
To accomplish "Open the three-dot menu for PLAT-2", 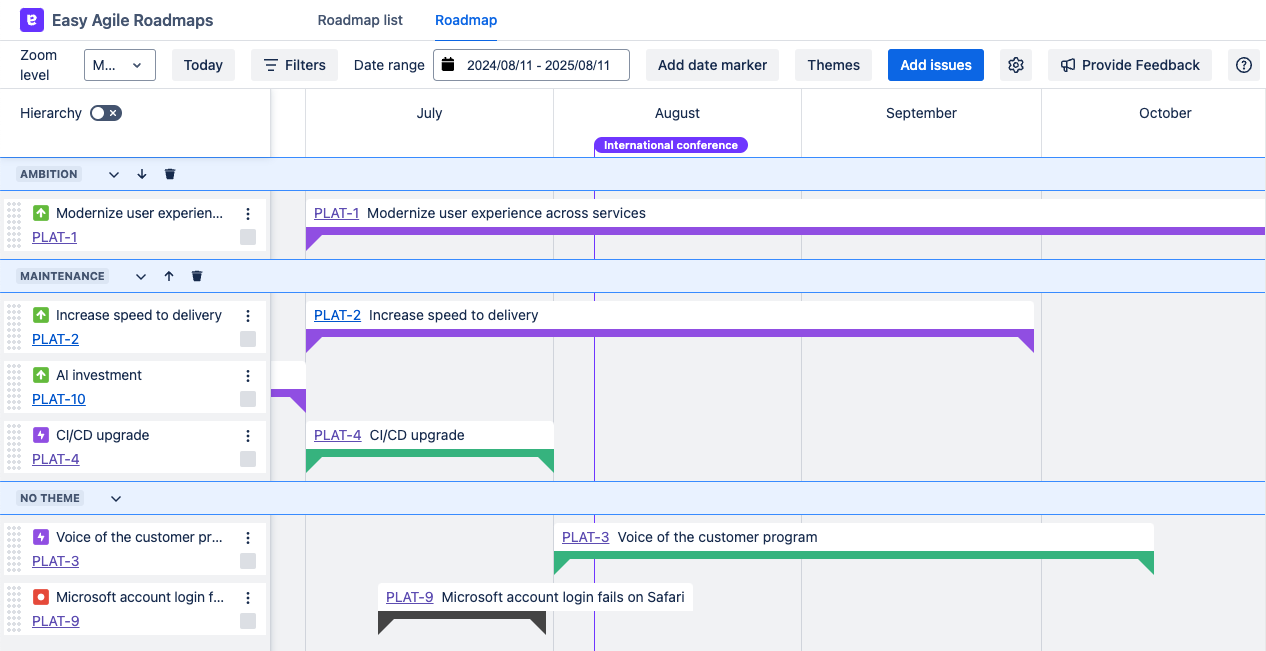I will coord(248,315).
